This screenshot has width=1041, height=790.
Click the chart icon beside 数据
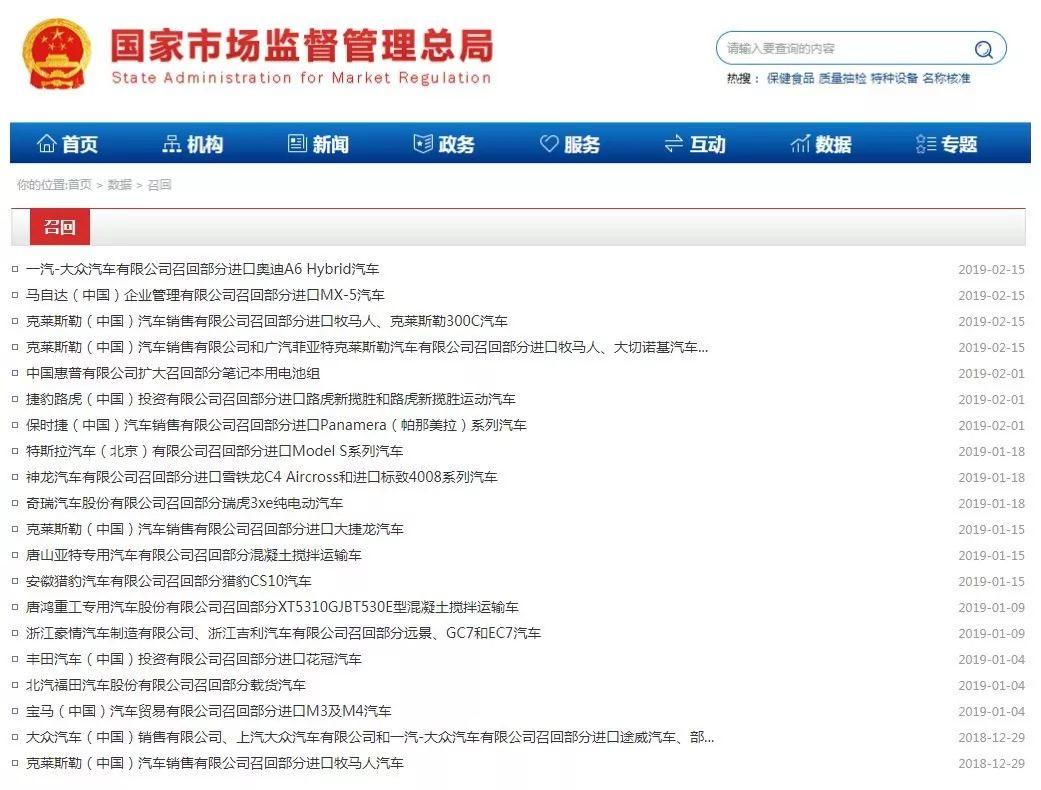click(x=800, y=143)
